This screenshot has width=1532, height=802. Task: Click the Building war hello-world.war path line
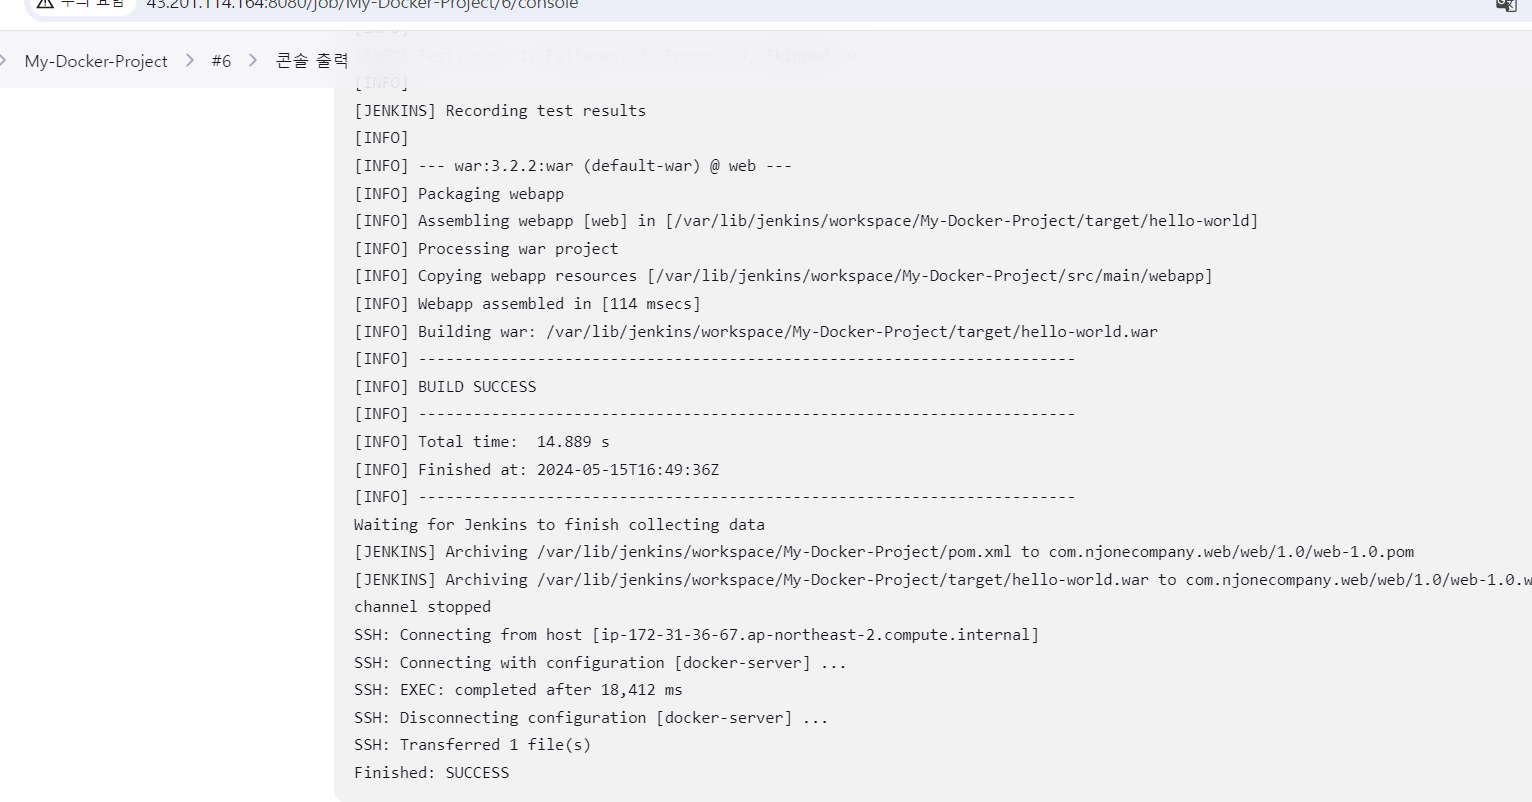[756, 331]
